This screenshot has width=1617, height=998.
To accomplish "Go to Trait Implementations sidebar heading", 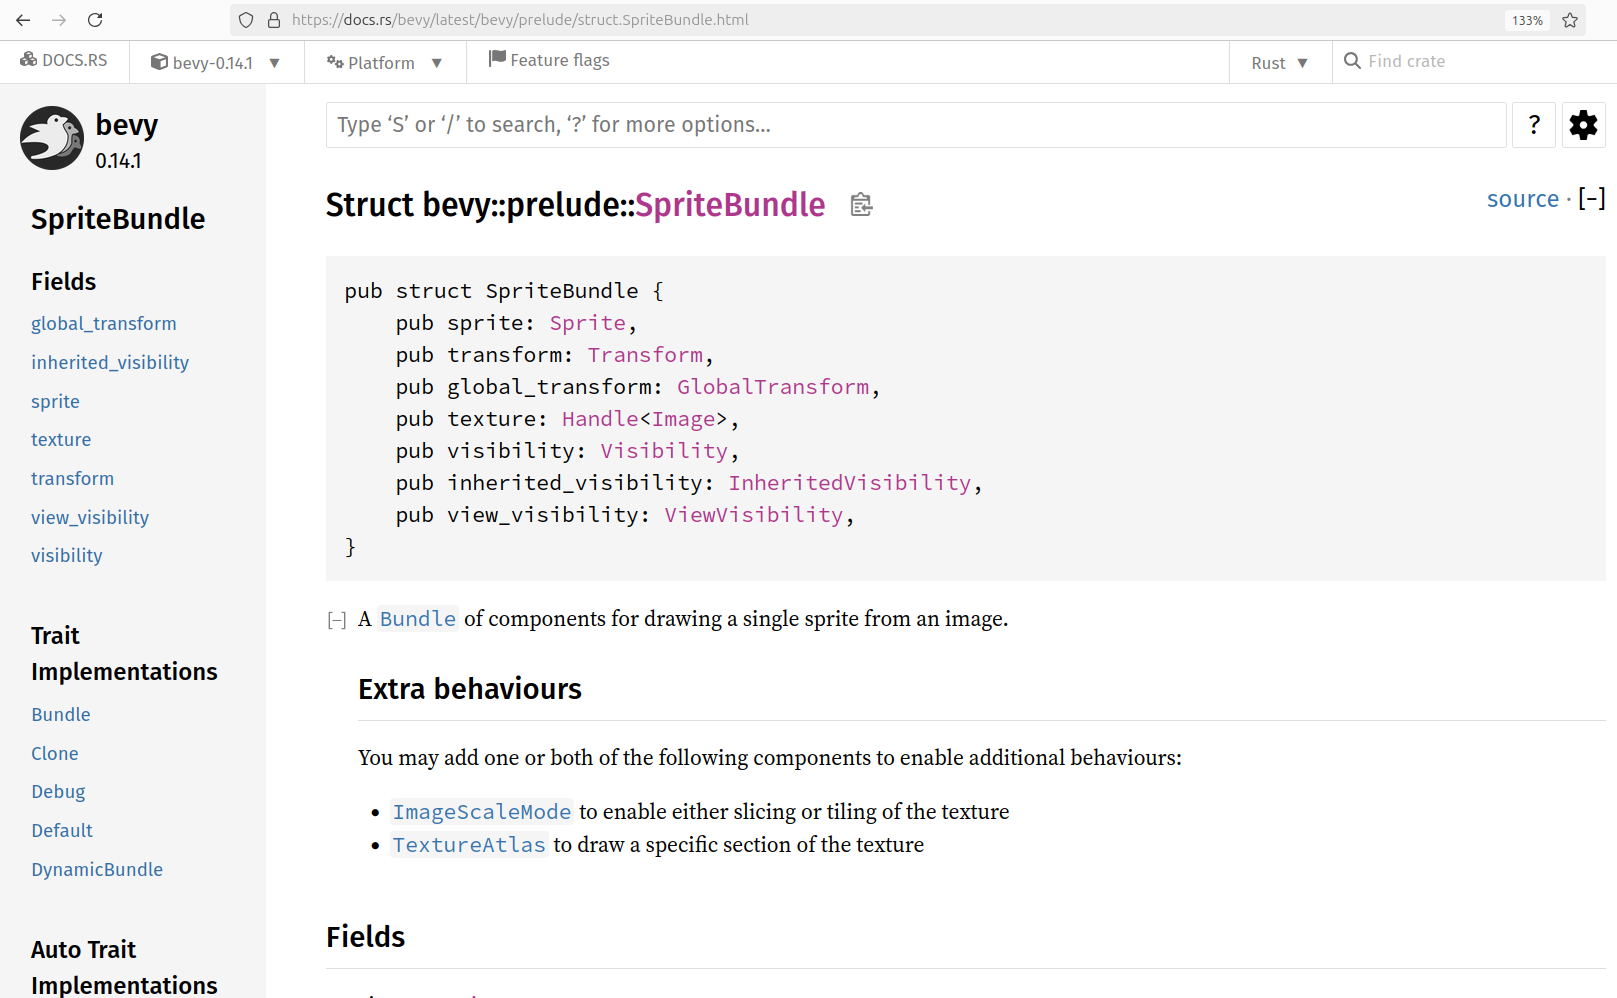I will [x=124, y=653].
